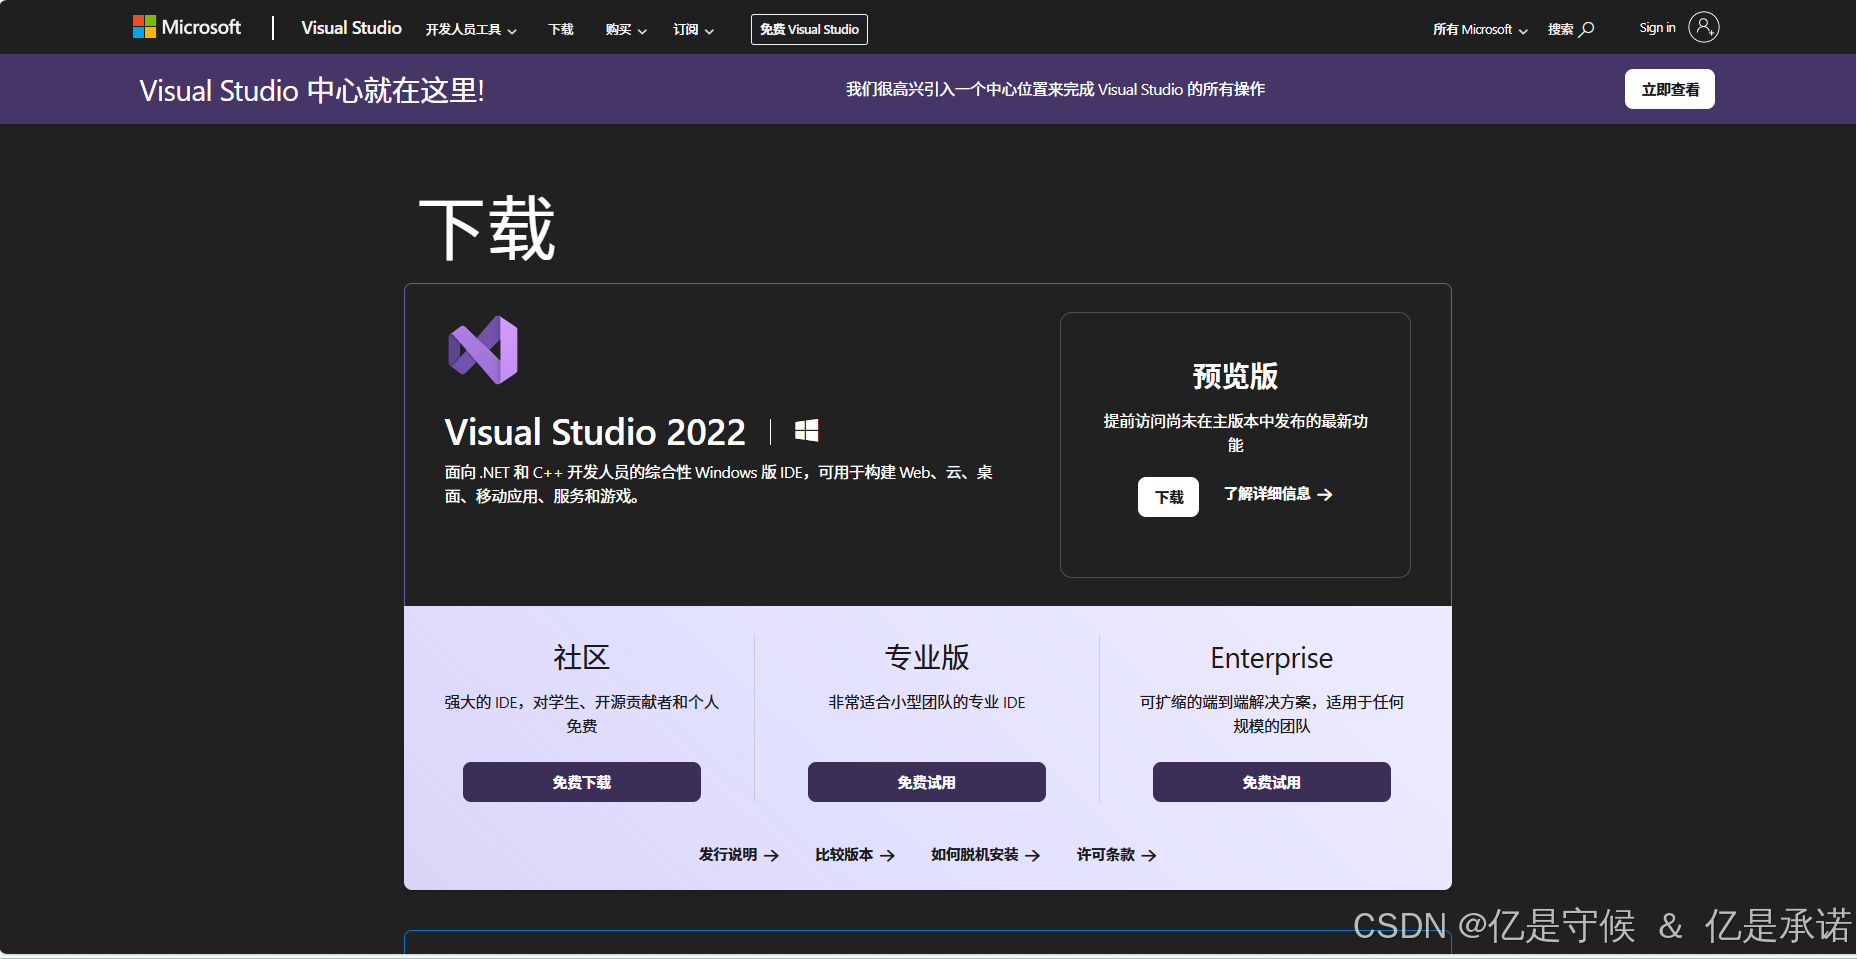Click banner text Visual Studio 中心就在这里!
1857x959 pixels.
[x=312, y=90]
